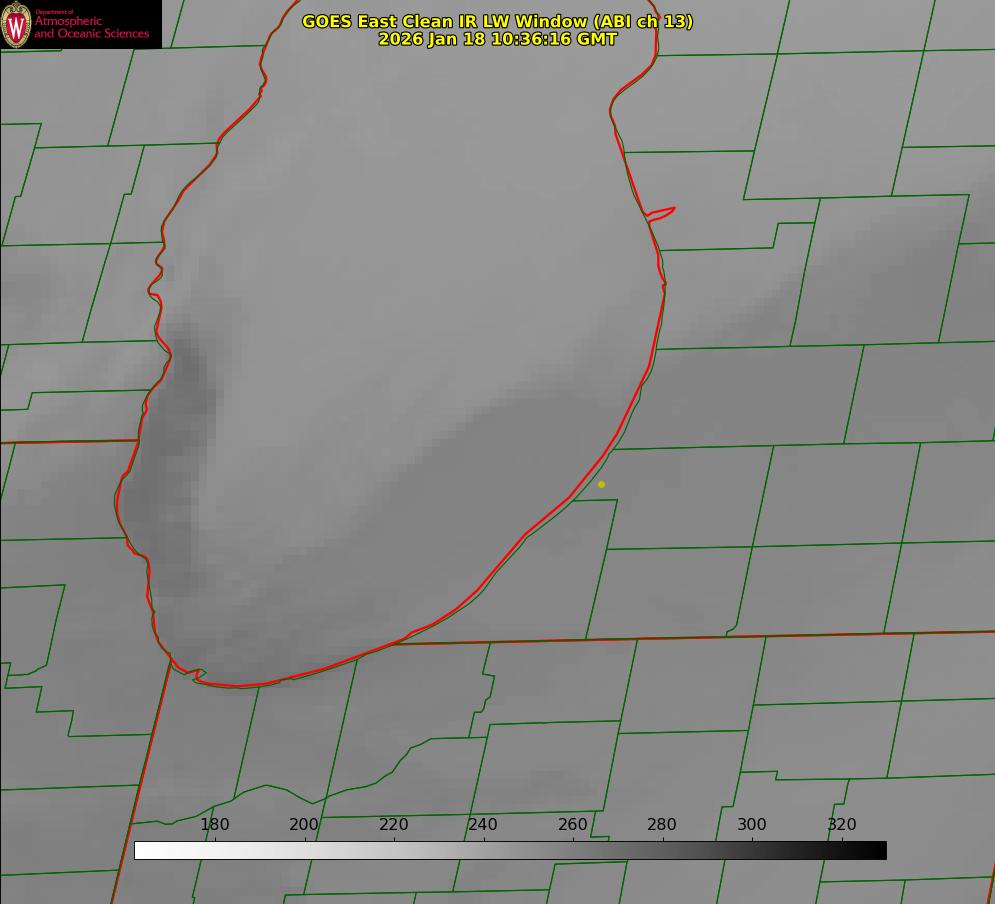Click the black end of the colorbar

pos(879,851)
